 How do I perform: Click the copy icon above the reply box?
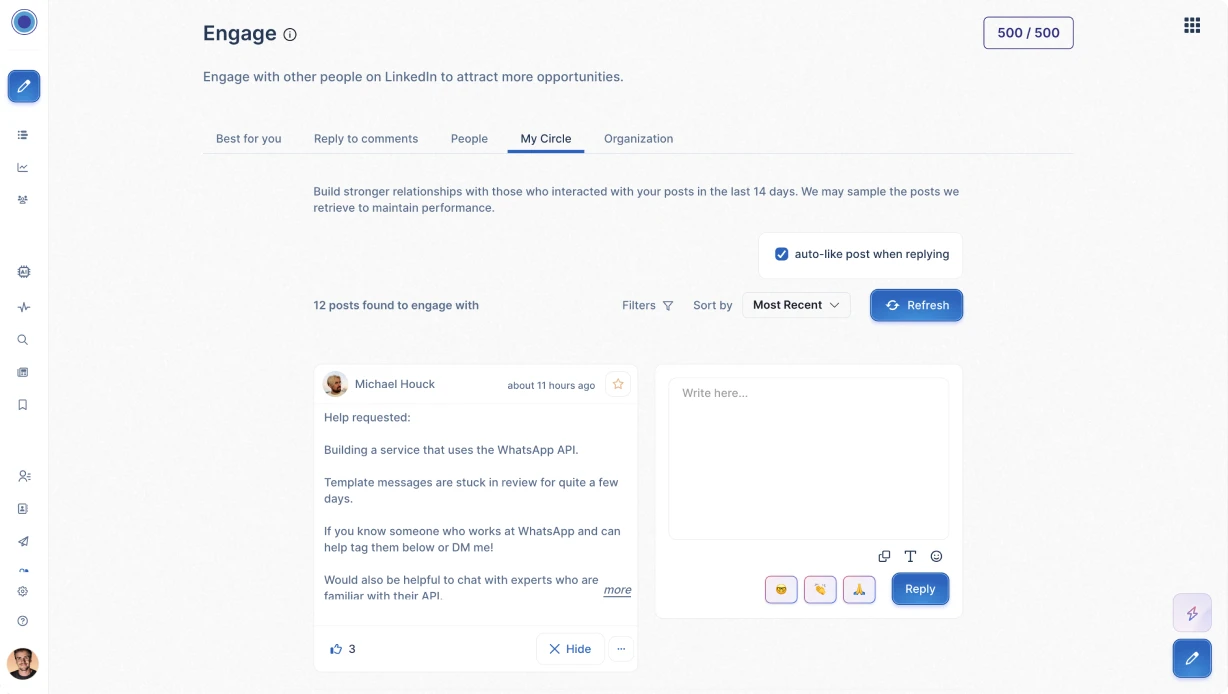884,556
